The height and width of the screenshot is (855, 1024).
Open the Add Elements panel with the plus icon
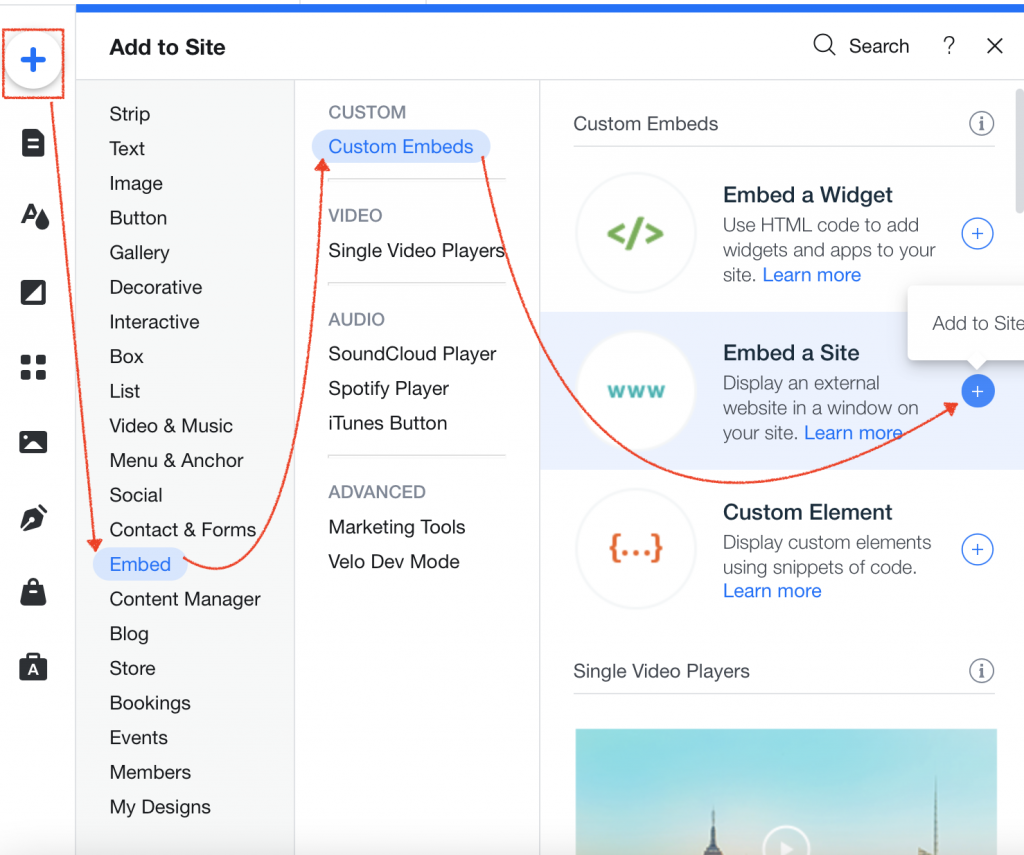pyautogui.click(x=33, y=61)
